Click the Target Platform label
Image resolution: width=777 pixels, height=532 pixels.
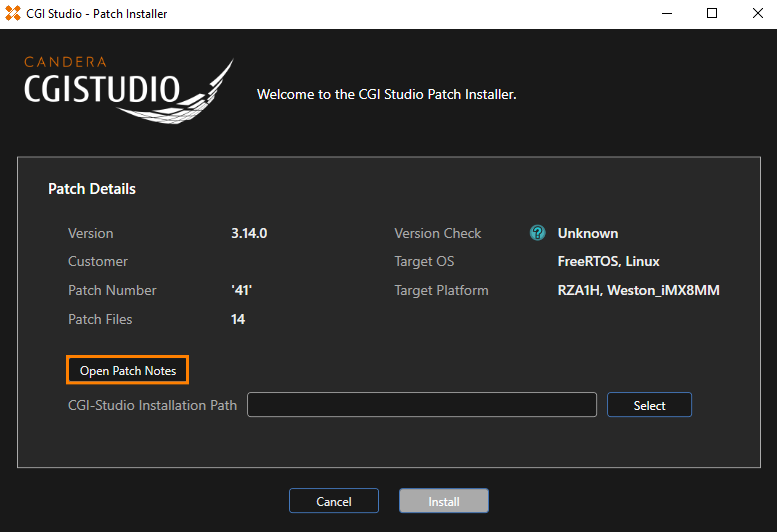click(x=441, y=290)
